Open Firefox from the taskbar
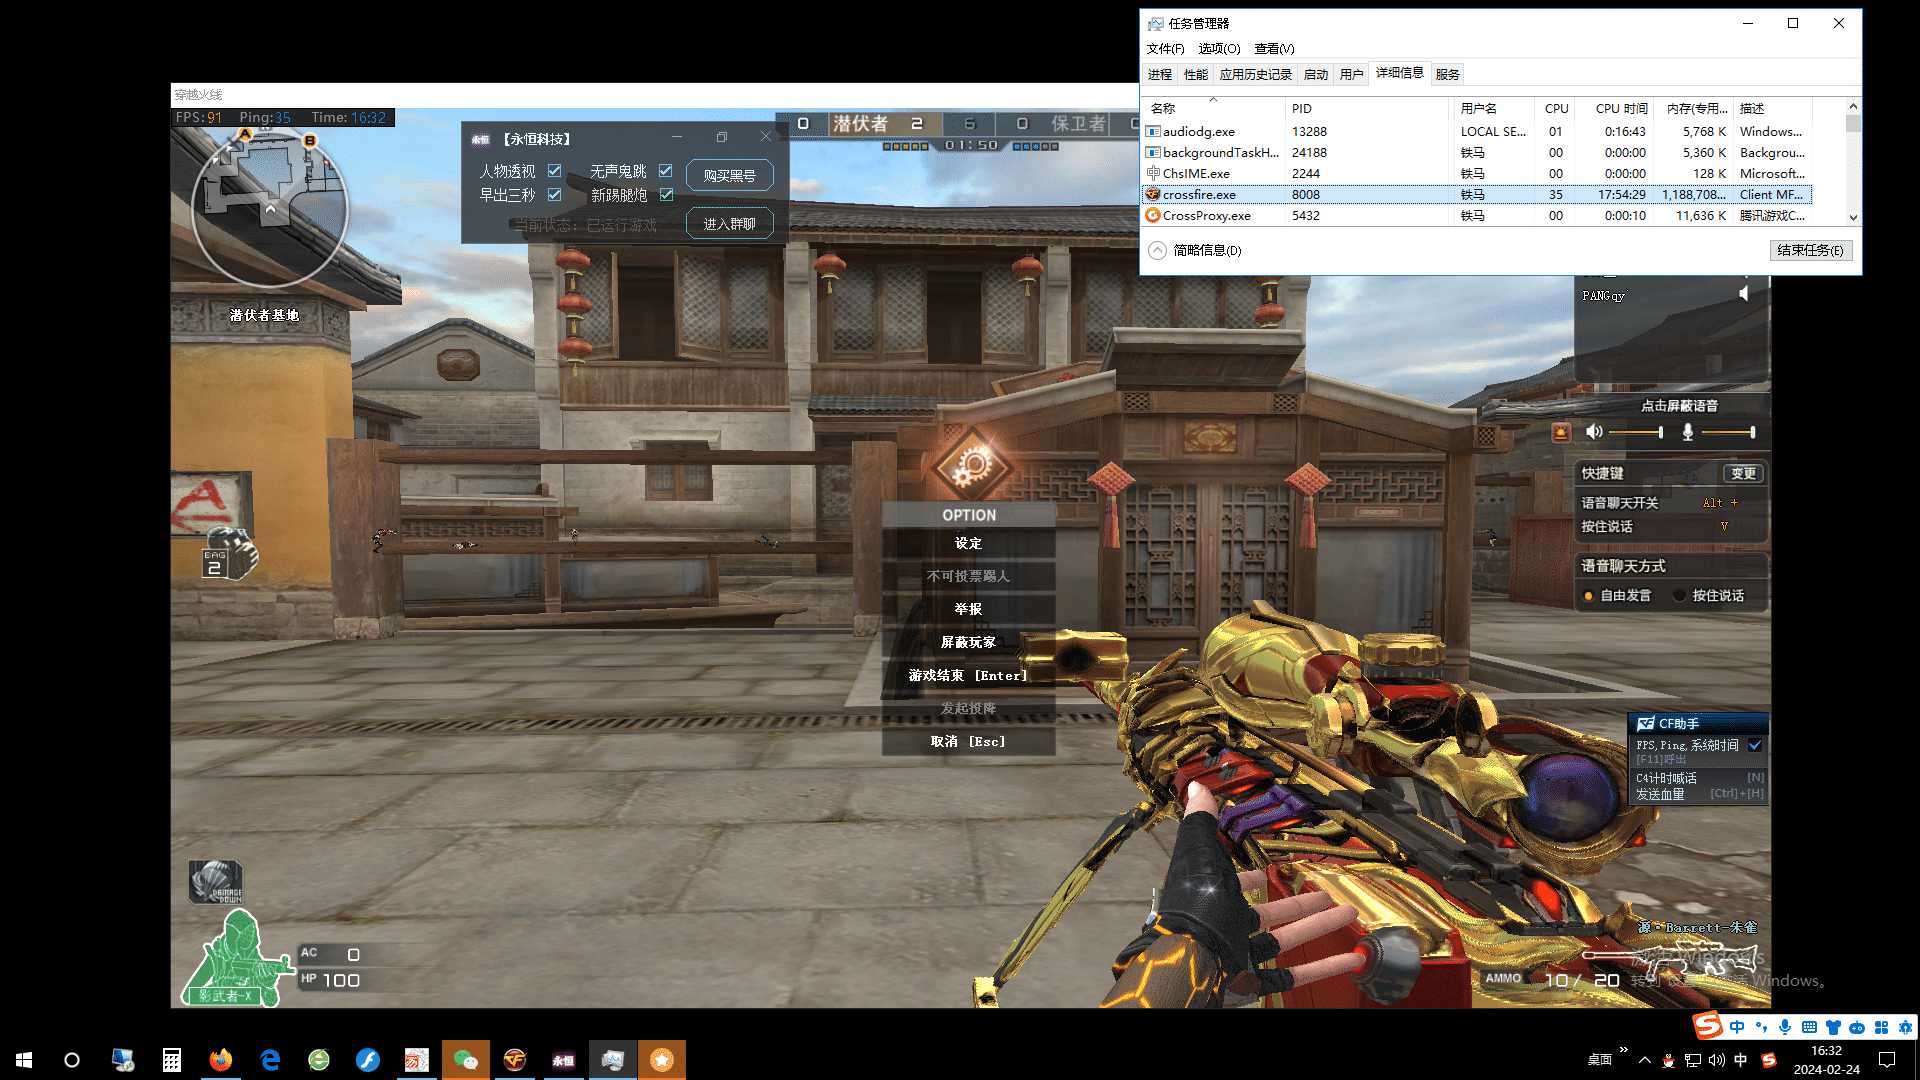 click(x=221, y=1060)
